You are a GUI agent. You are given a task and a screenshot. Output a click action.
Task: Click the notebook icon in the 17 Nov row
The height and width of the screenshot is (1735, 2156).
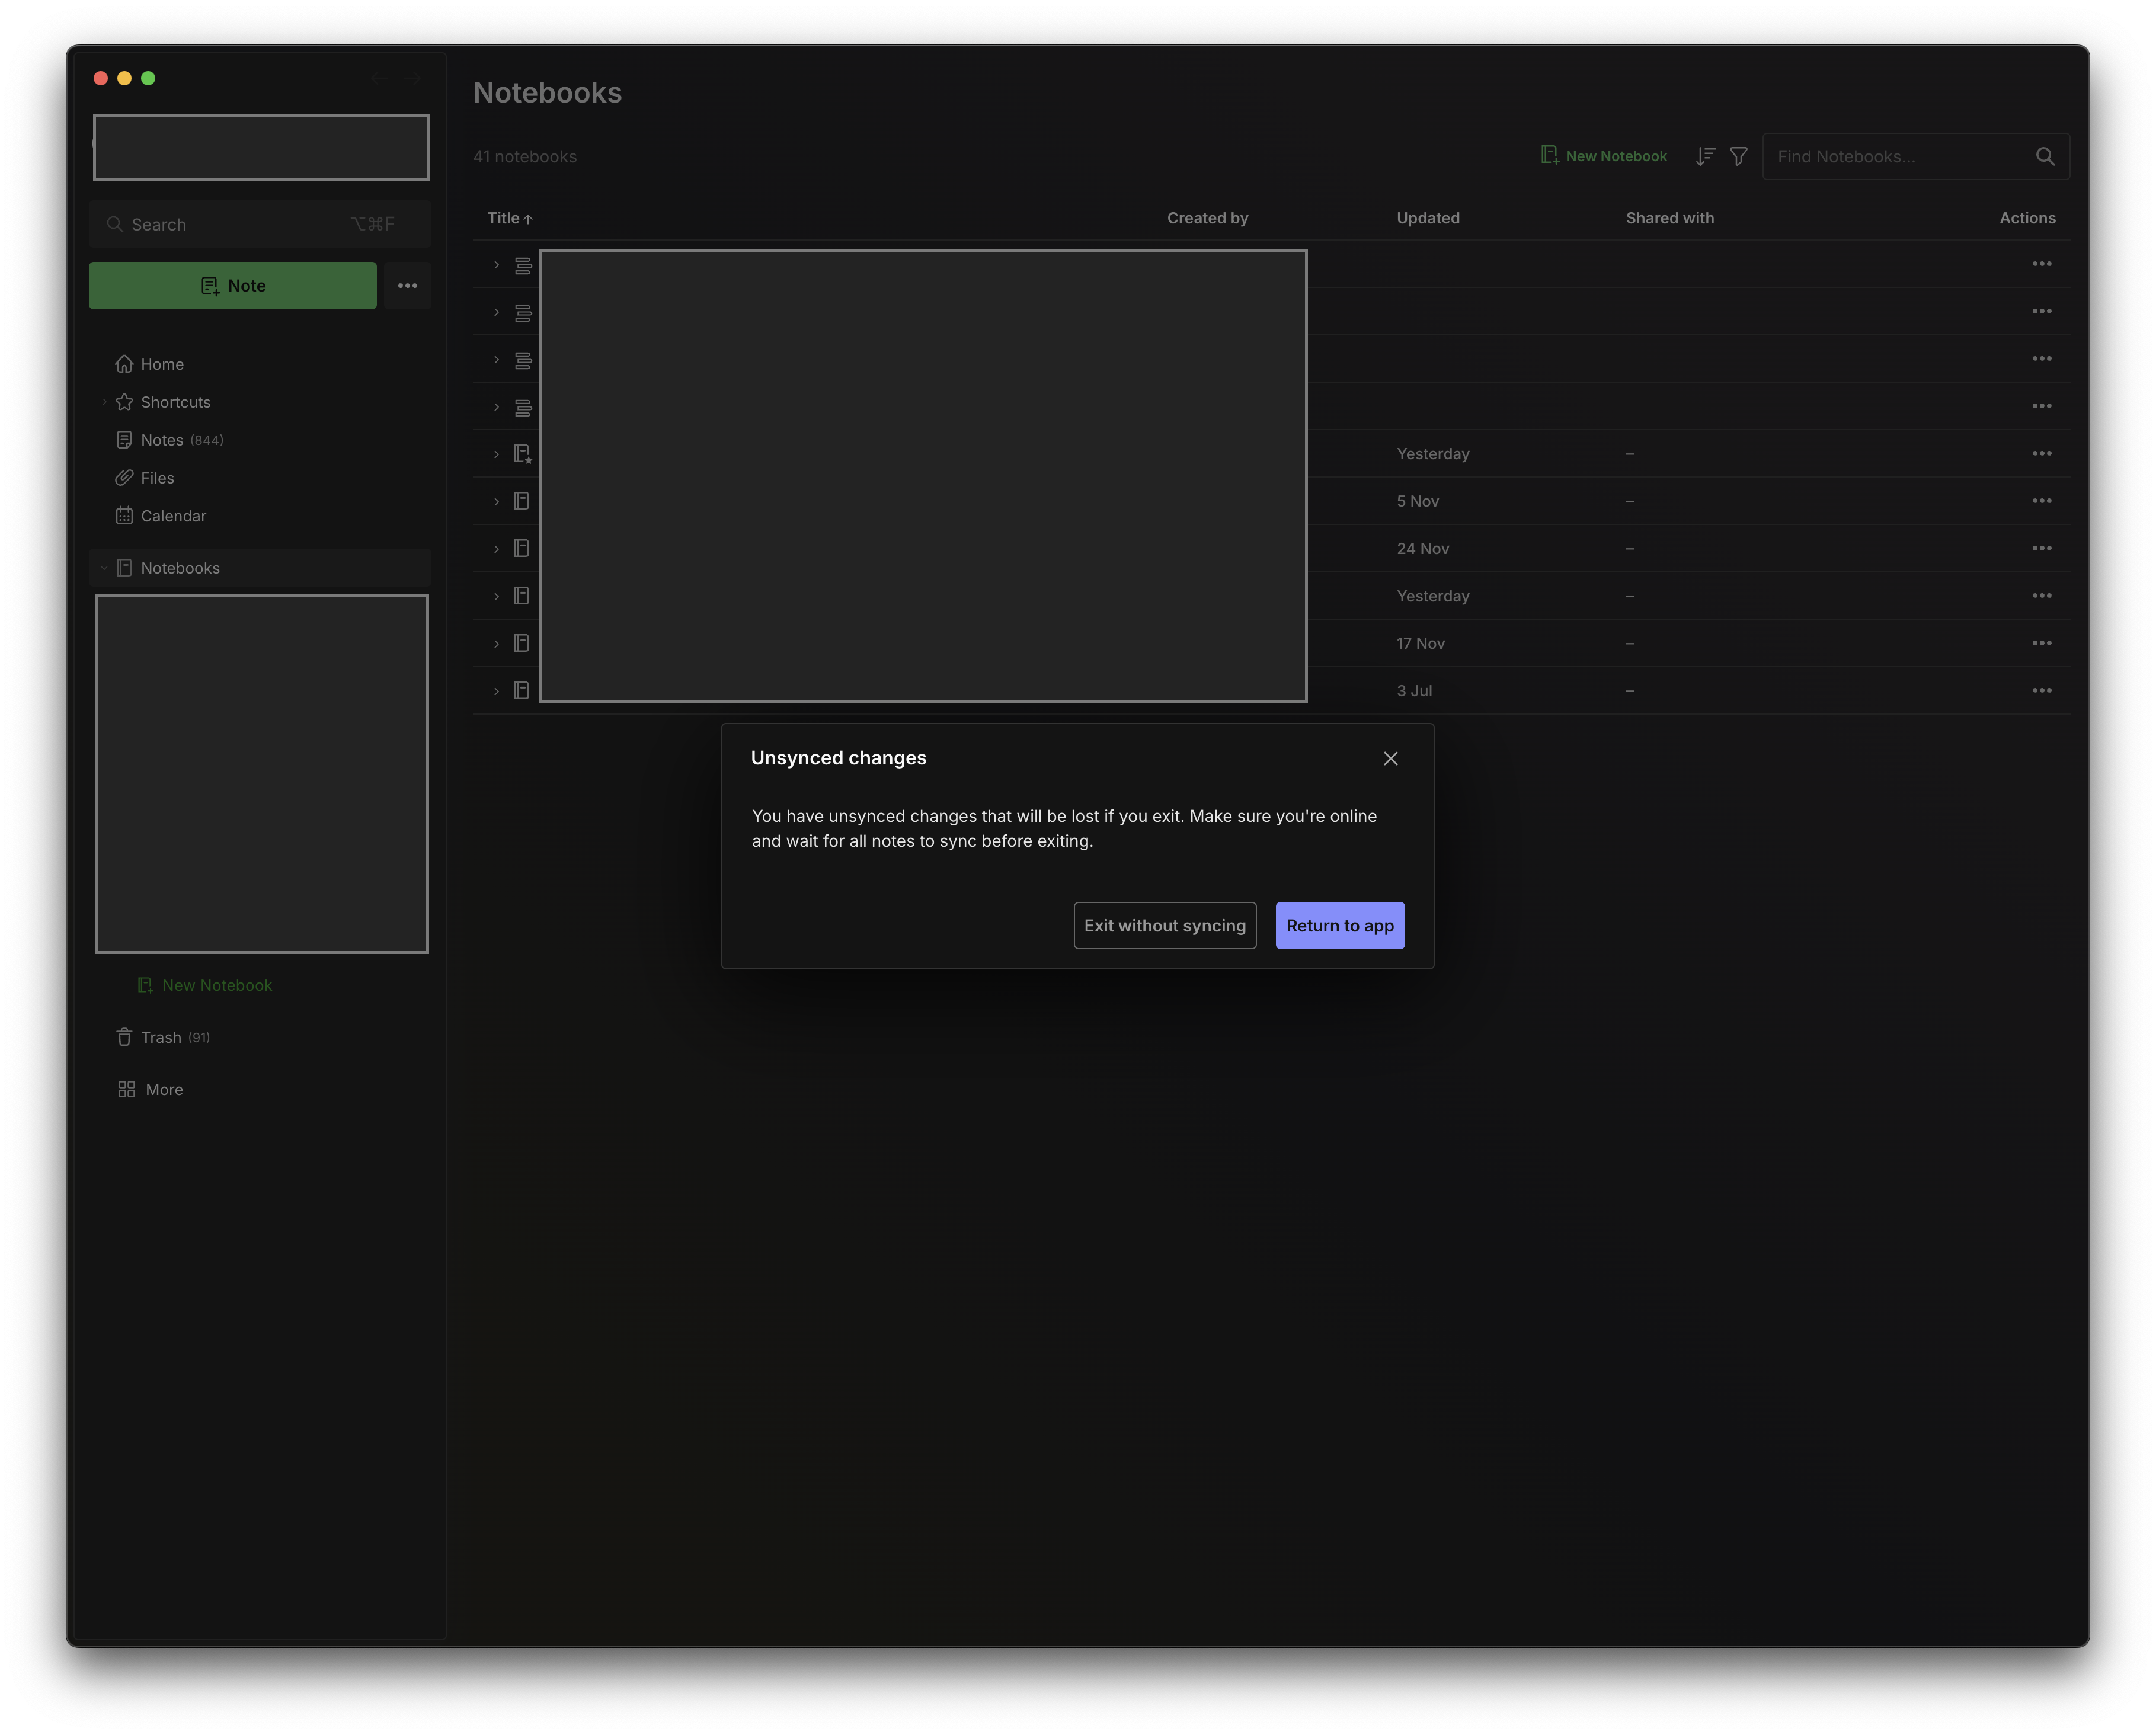pos(521,643)
